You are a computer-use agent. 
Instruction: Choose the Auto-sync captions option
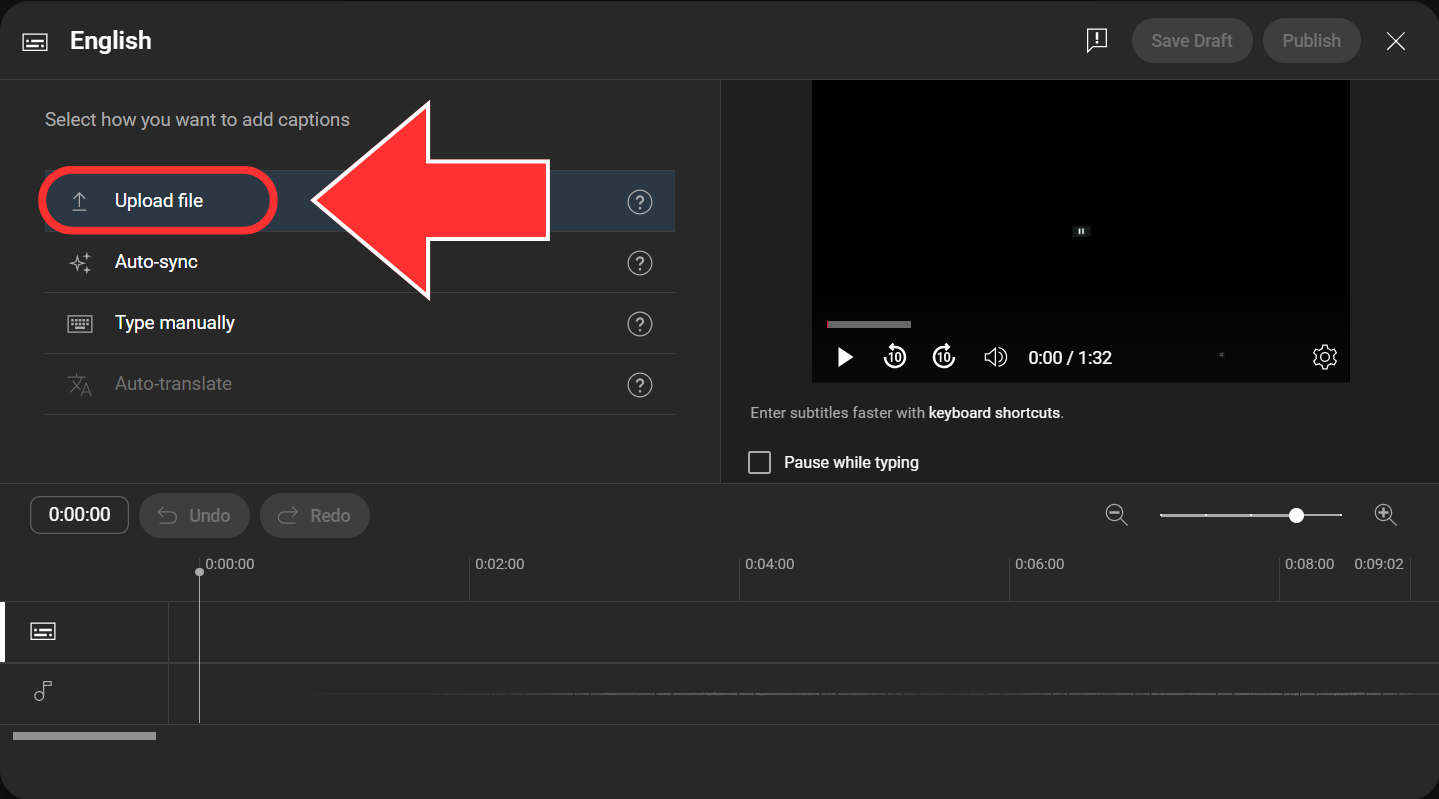pos(156,262)
